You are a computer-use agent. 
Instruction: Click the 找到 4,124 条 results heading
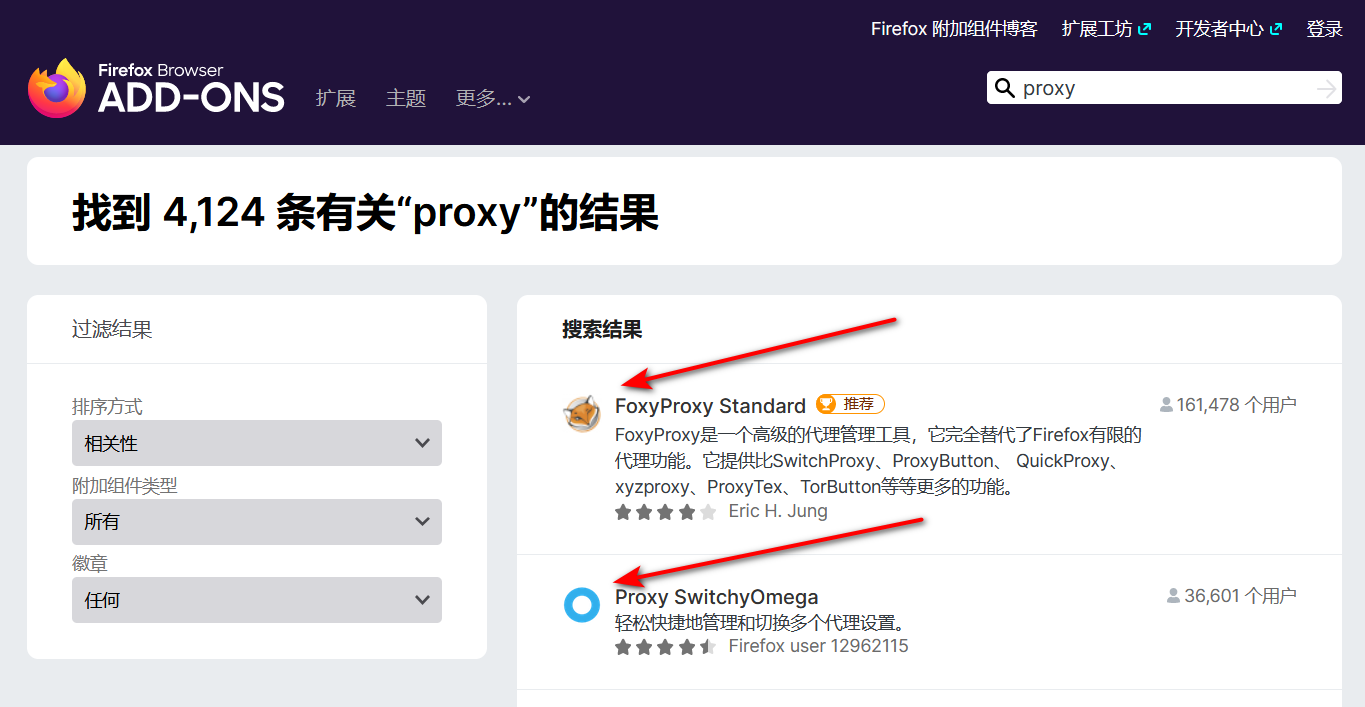point(365,213)
